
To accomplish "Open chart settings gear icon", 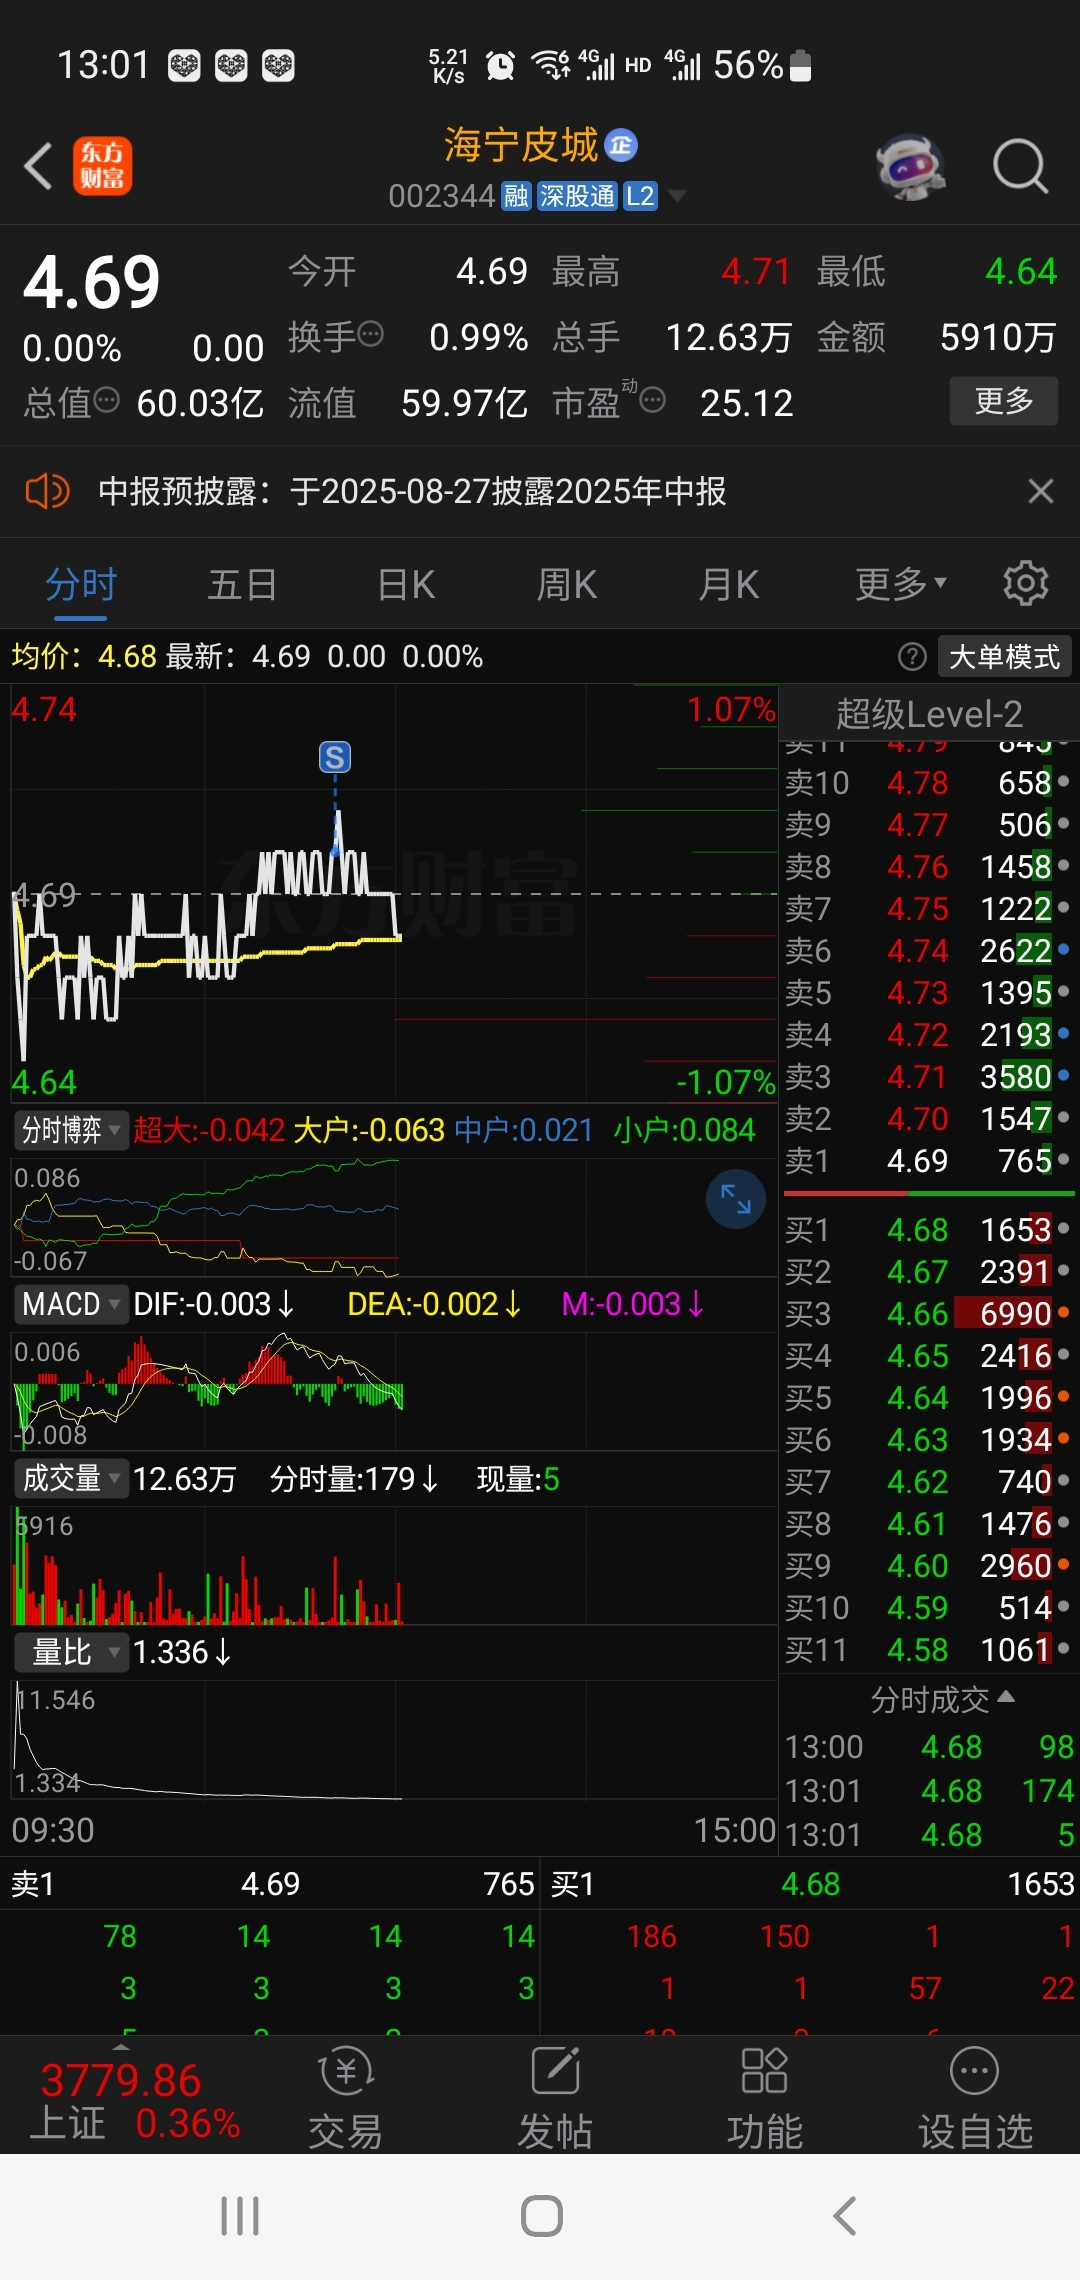I will pyautogui.click(x=1025, y=583).
